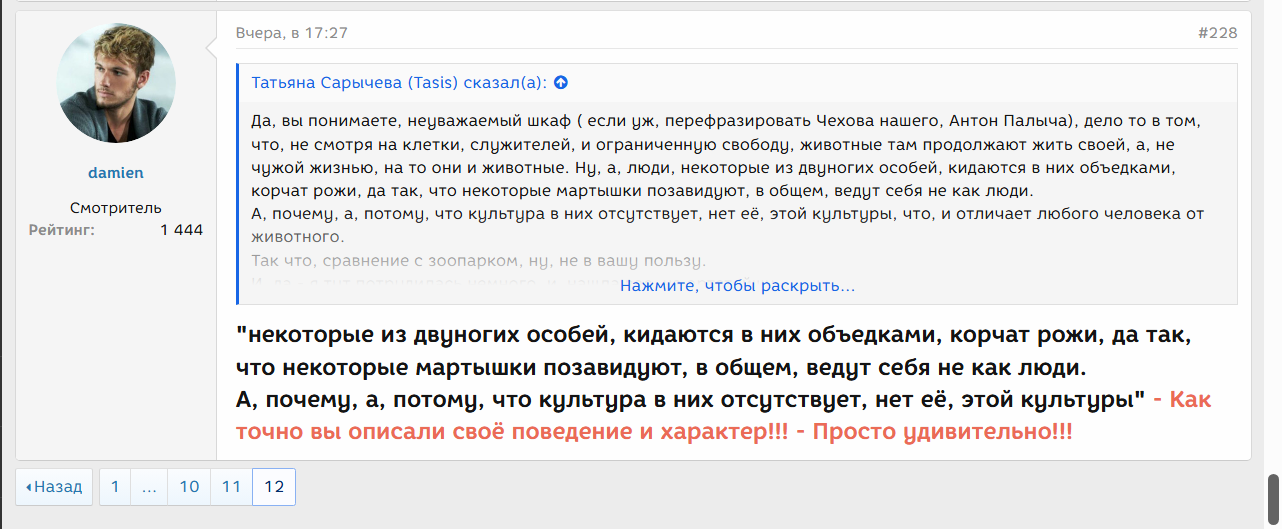
Task: Expand the quote via Нажмите, чтобы раскрыть
Action: [737, 286]
